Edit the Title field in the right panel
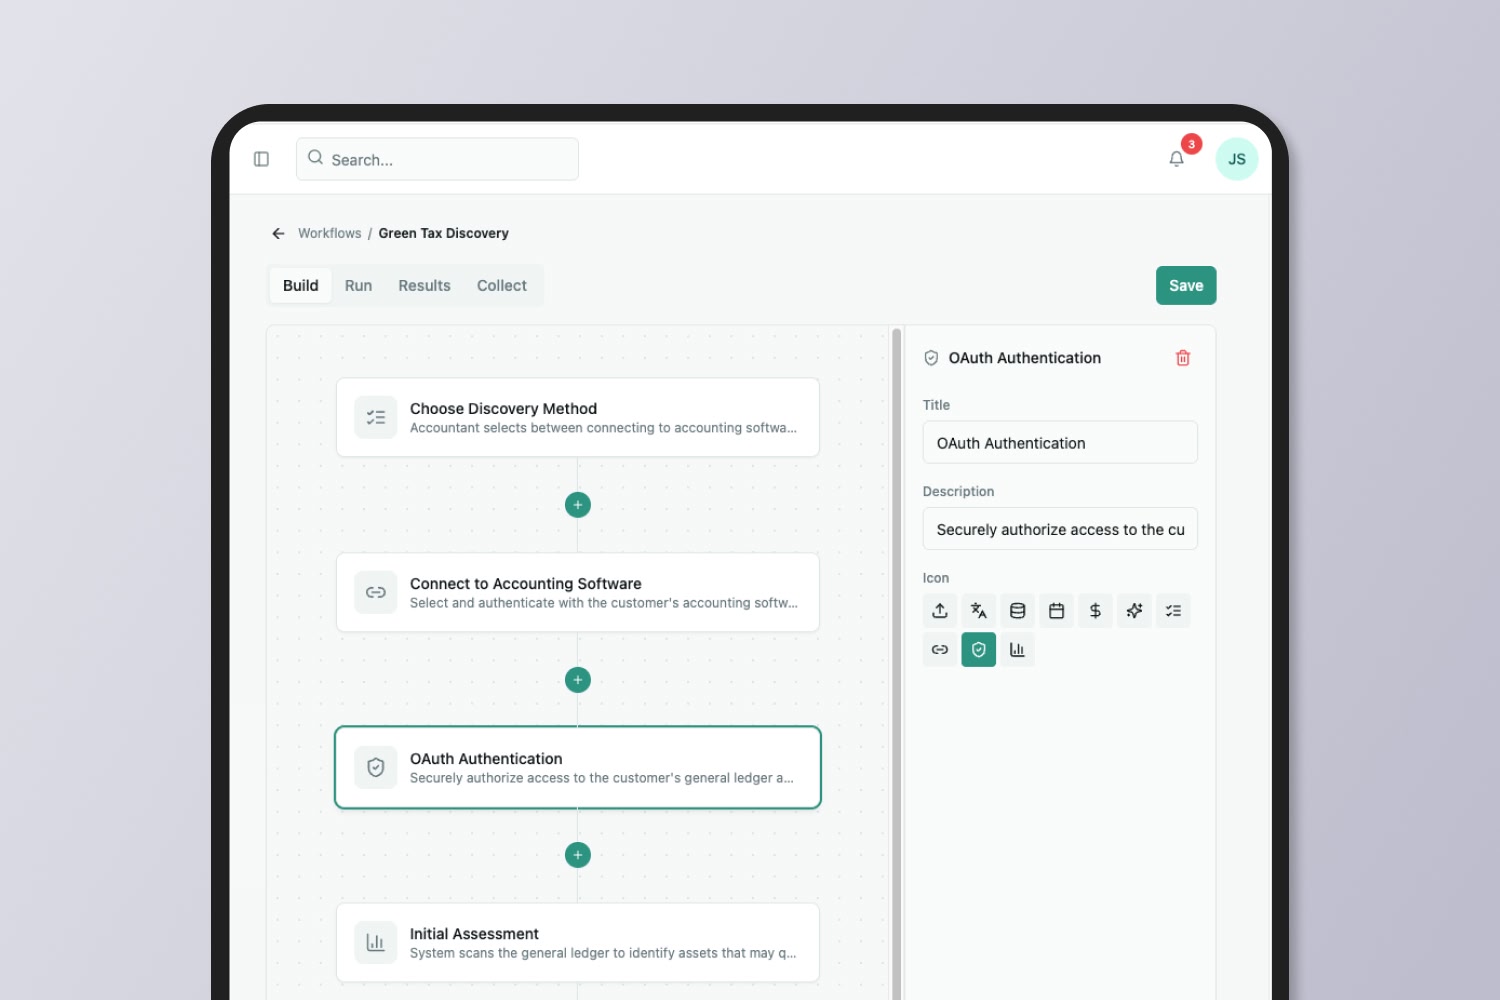The width and height of the screenshot is (1500, 1000). pos(1059,442)
